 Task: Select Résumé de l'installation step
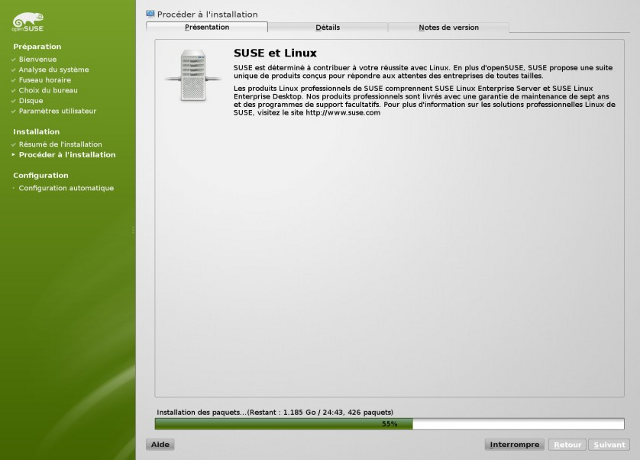pyautogui.click(x=60, y=144)
